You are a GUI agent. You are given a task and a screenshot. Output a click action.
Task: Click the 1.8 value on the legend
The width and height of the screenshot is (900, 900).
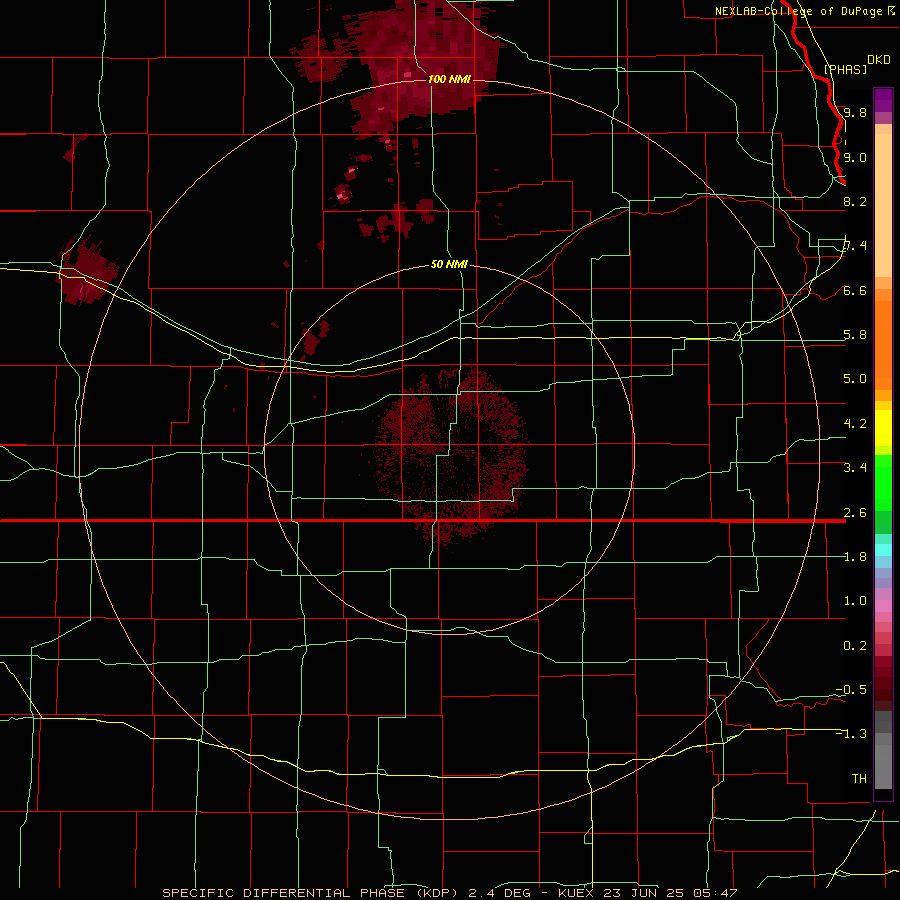(x=855, y=556)
